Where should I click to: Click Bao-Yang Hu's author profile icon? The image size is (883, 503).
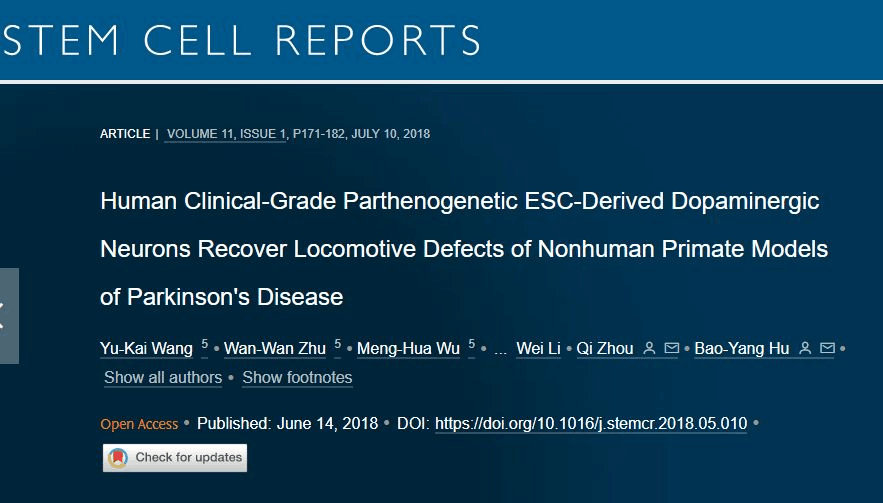pos(805,348)
